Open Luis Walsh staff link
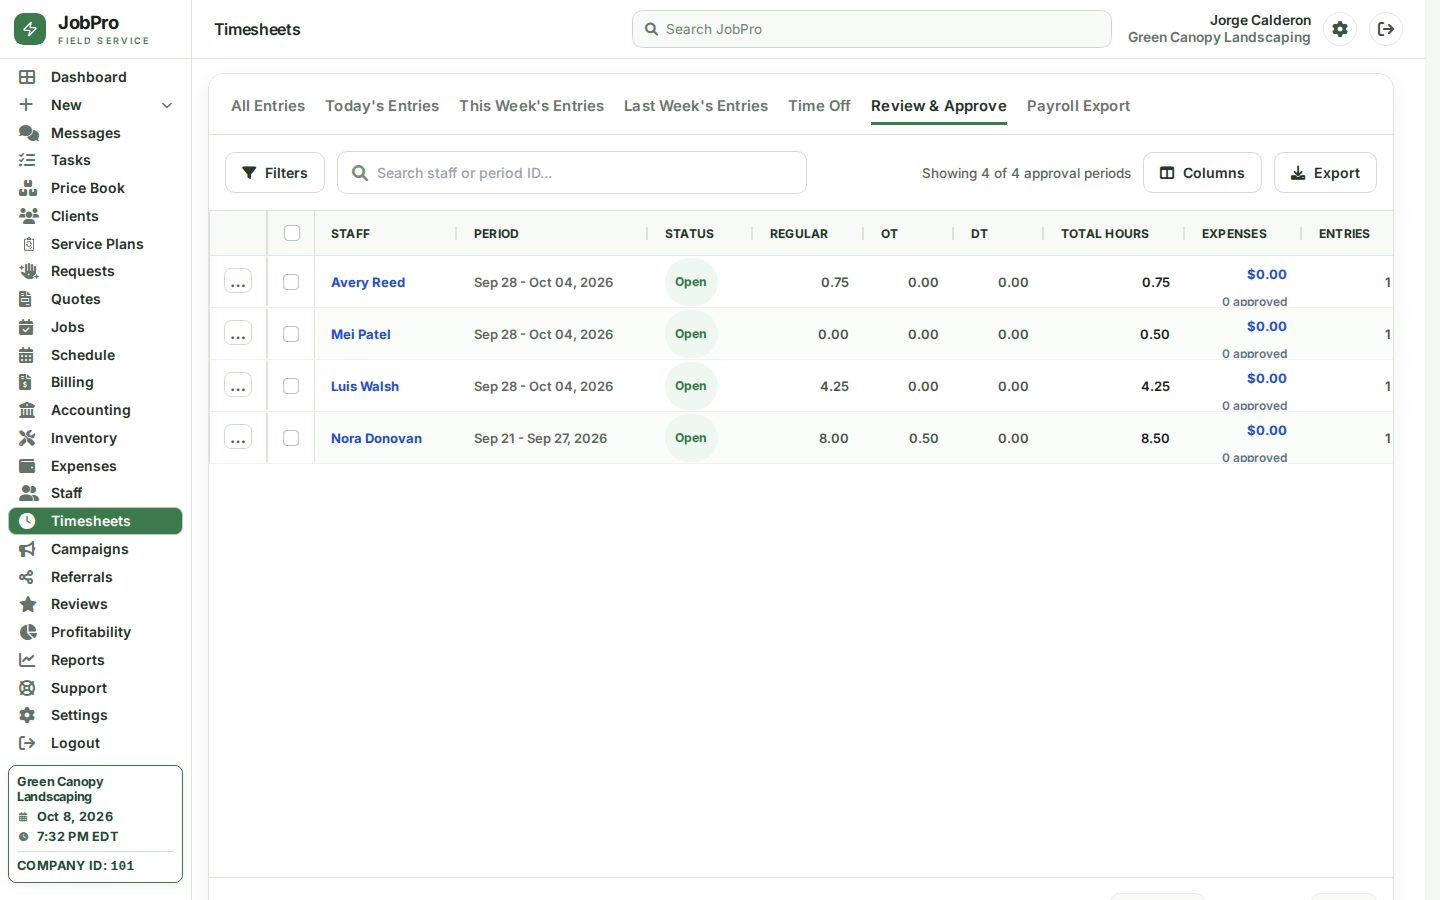Screen dimensions: 1440x900 pos(365,386)
